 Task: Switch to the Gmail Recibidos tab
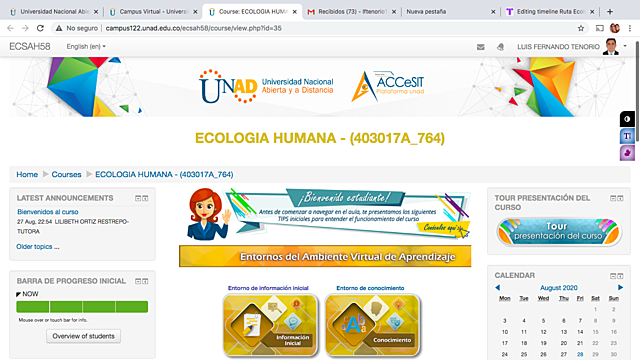click(x=351, y=11)
